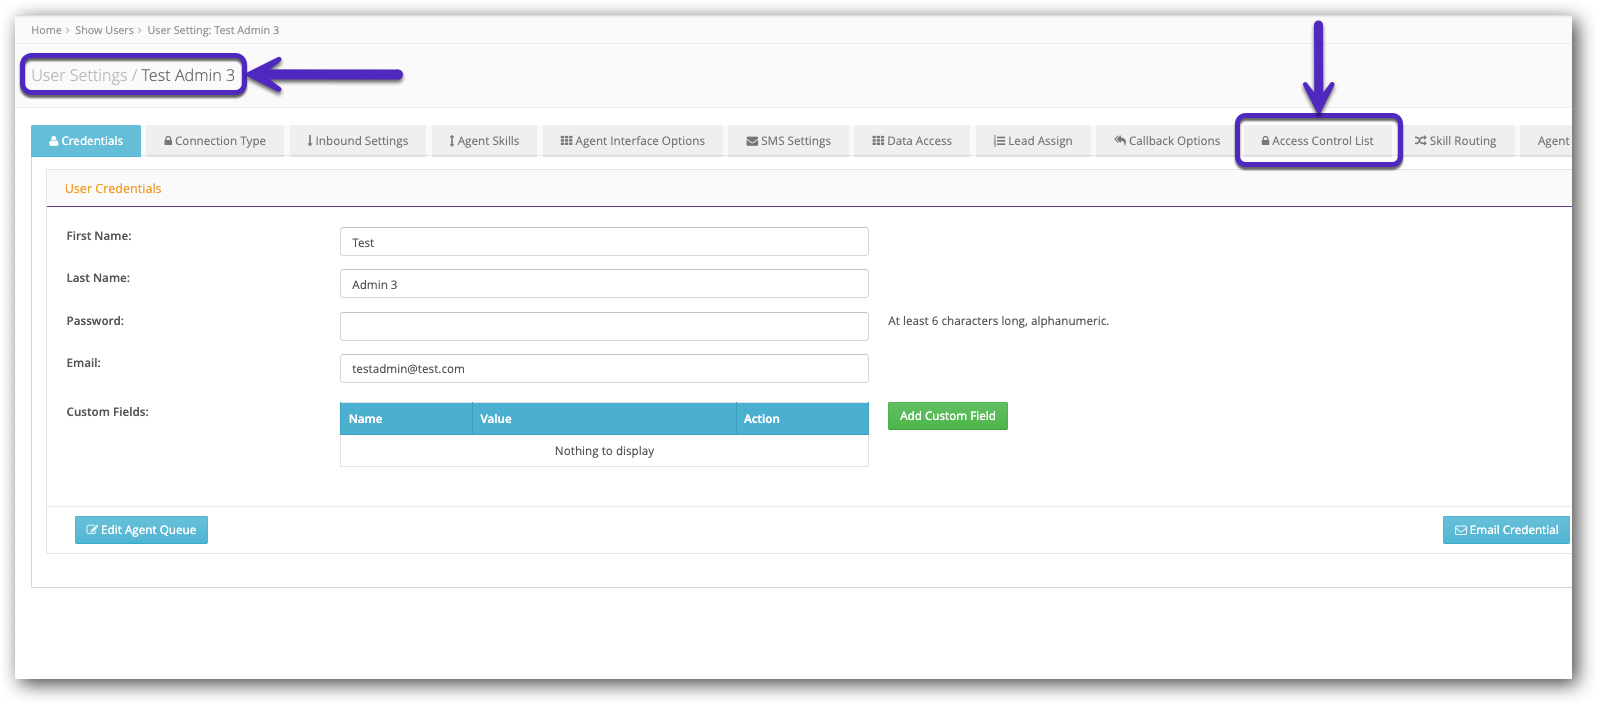Click the 'User Setting: Test Admin 3' breadcrumb

coord(213,30)
